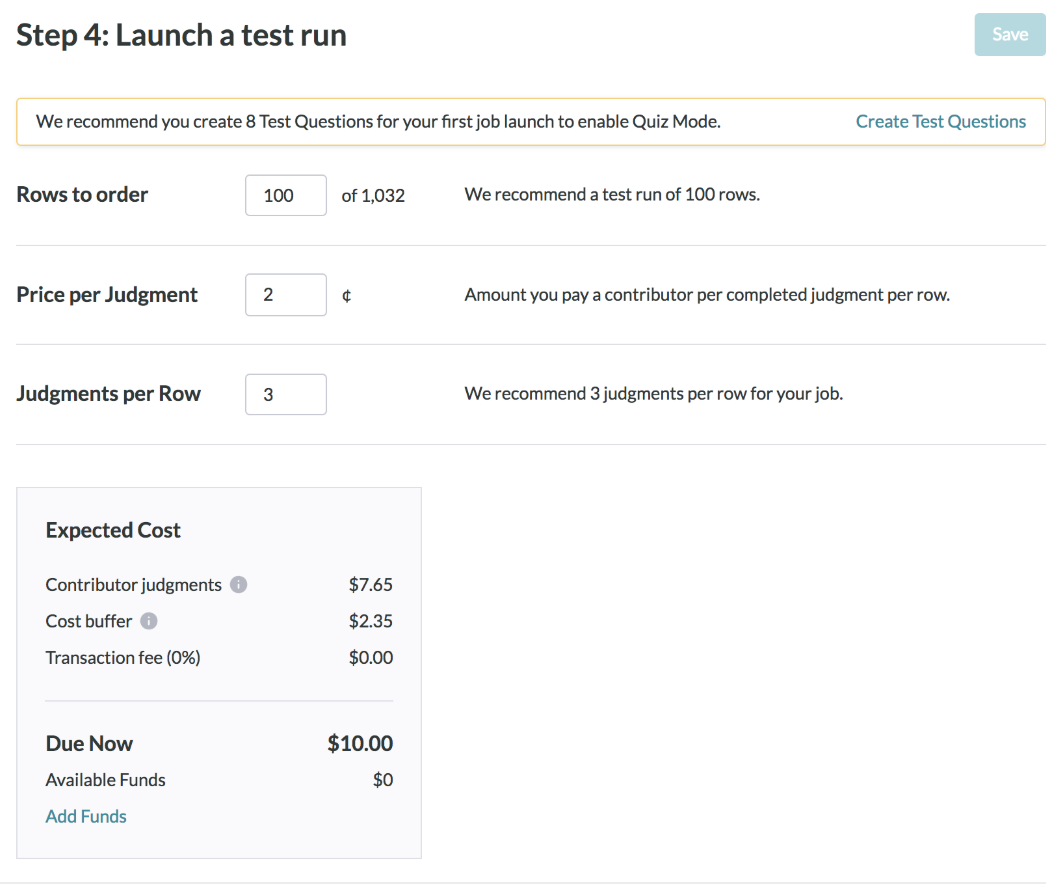Image resolution: width=1046 pixels, height=888 pixels.
Task: Save the test run settings
Action: (1009, 34)
